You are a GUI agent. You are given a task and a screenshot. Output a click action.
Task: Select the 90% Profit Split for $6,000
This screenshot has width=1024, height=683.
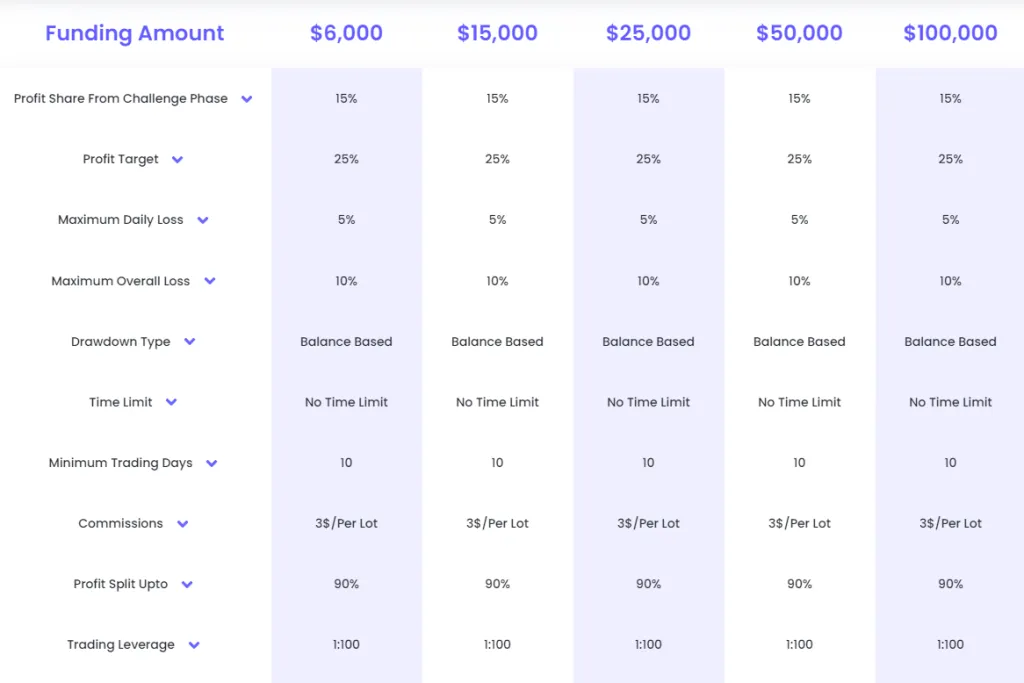pyautogui.click(x=346, y=584)
